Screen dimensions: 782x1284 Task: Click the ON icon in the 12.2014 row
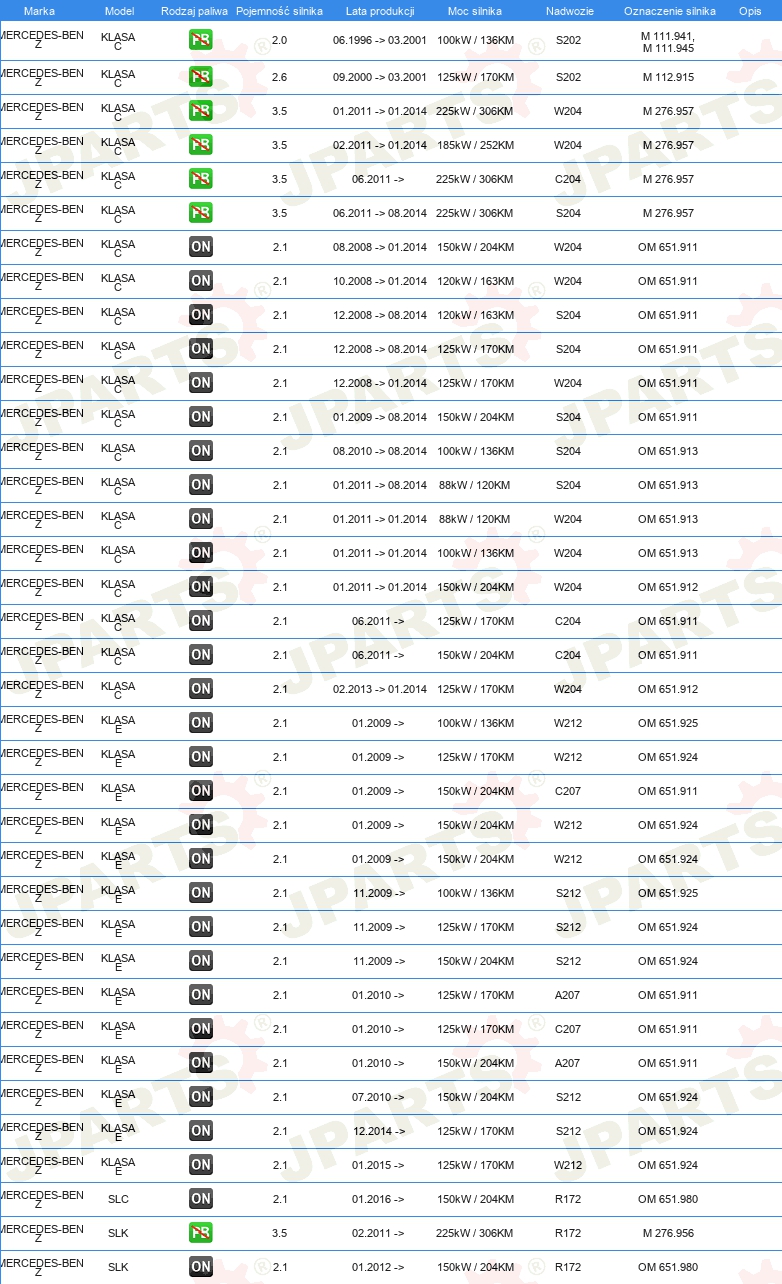201,1131
